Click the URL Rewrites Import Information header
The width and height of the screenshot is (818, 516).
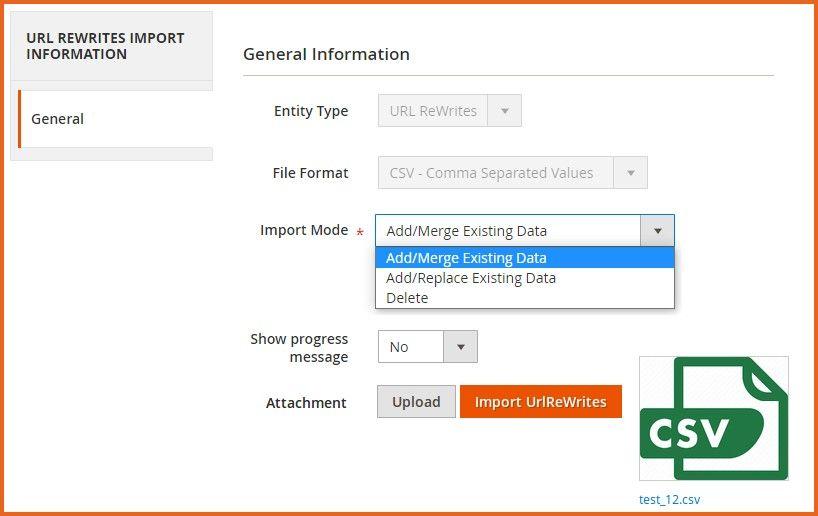click(x=106, y=46)
